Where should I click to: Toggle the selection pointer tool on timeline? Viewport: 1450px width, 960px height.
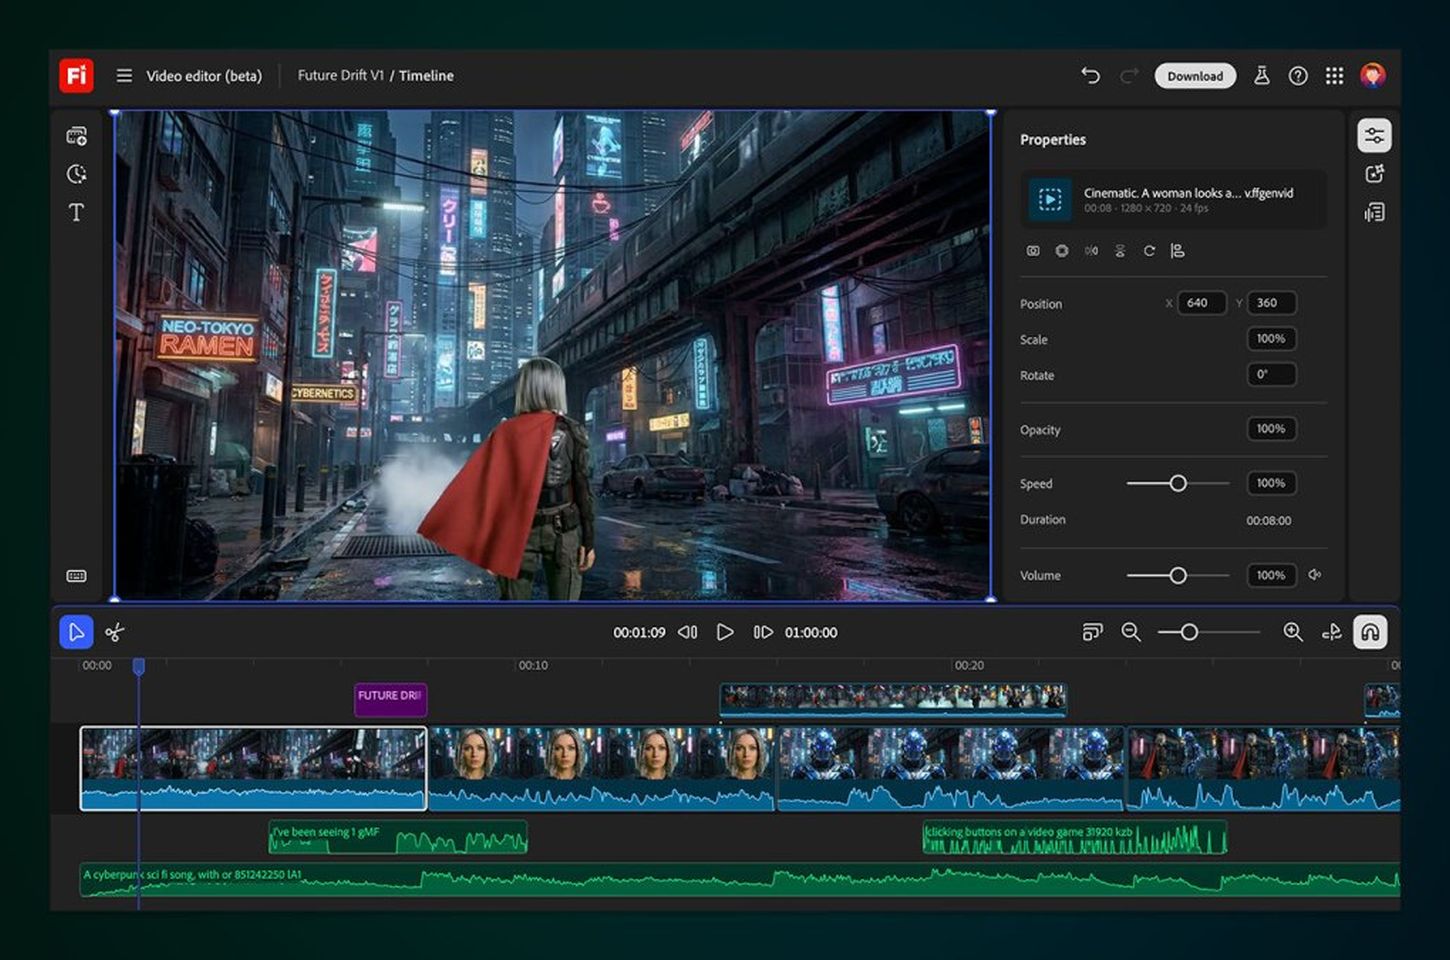pos(77,632)
